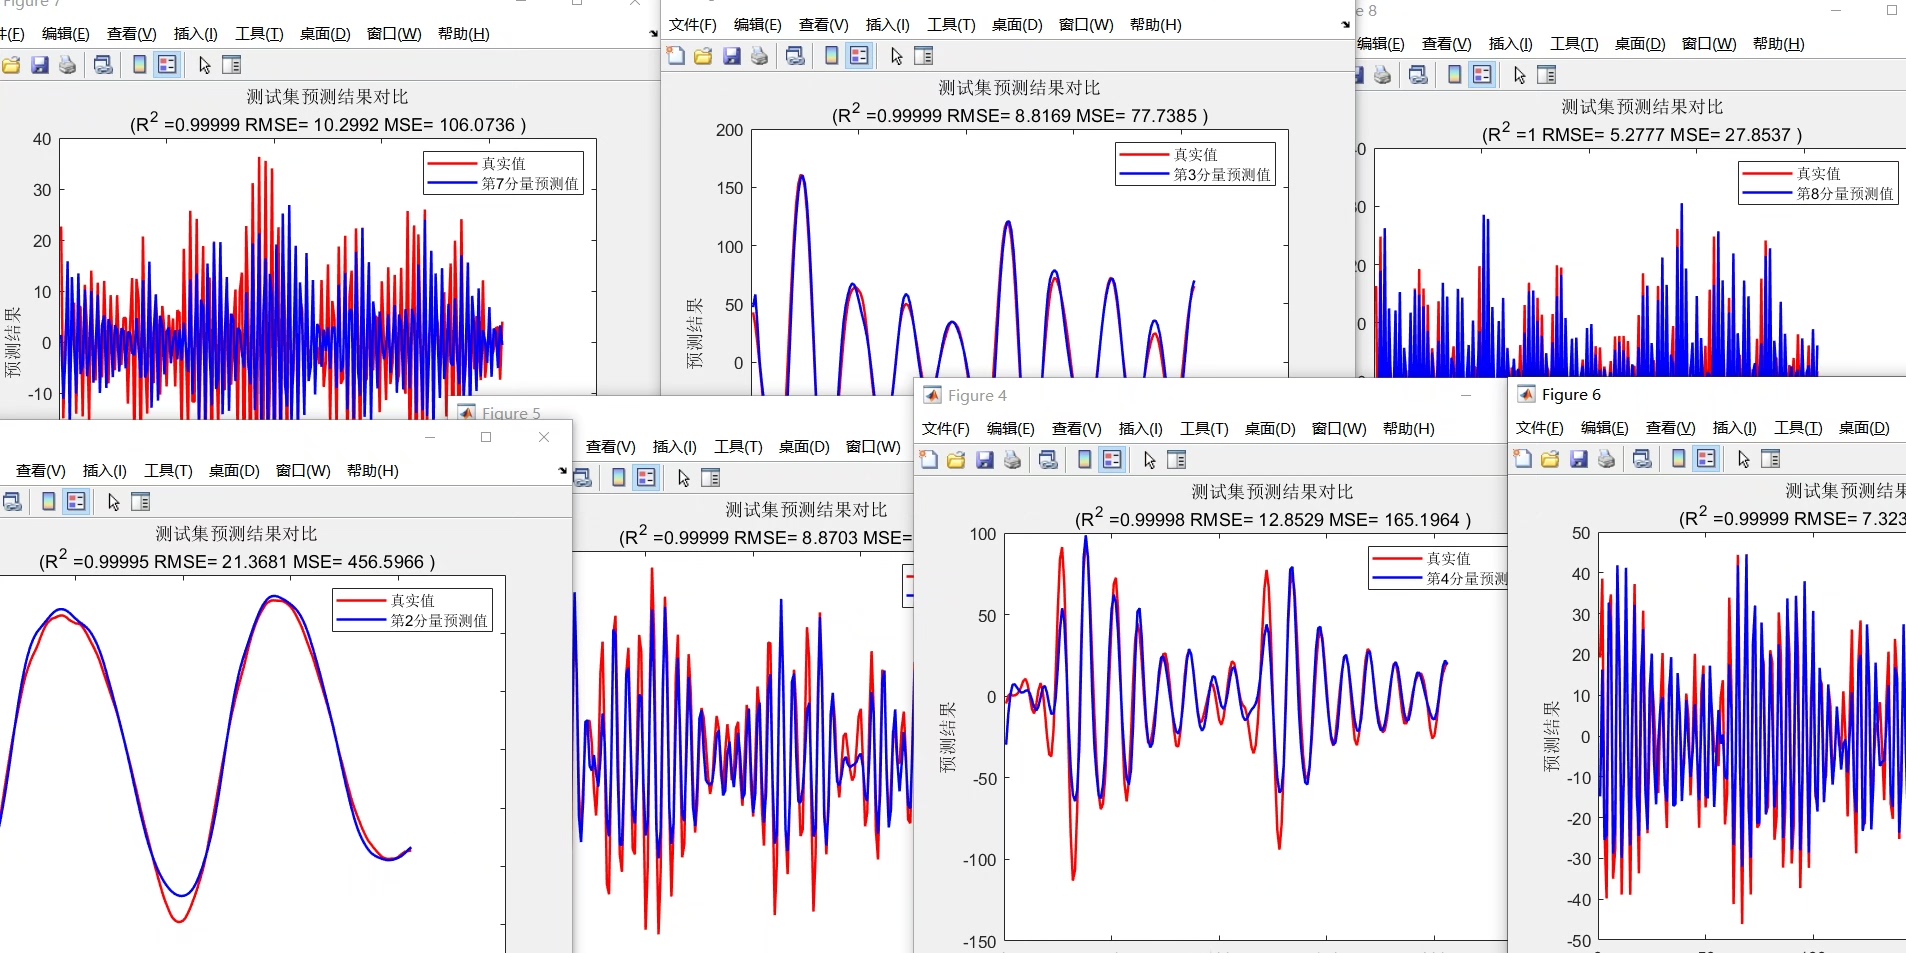
Task: Maximize the 第2分量 figure window
Action: coord(486,437)
